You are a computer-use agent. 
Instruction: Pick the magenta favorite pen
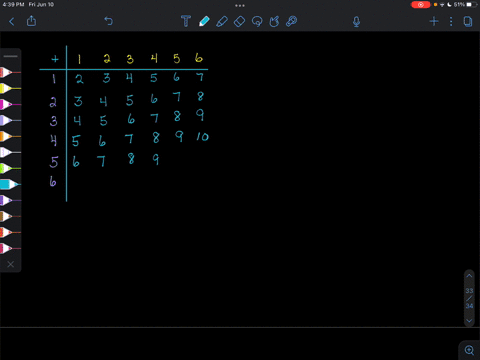pos(10,104)
